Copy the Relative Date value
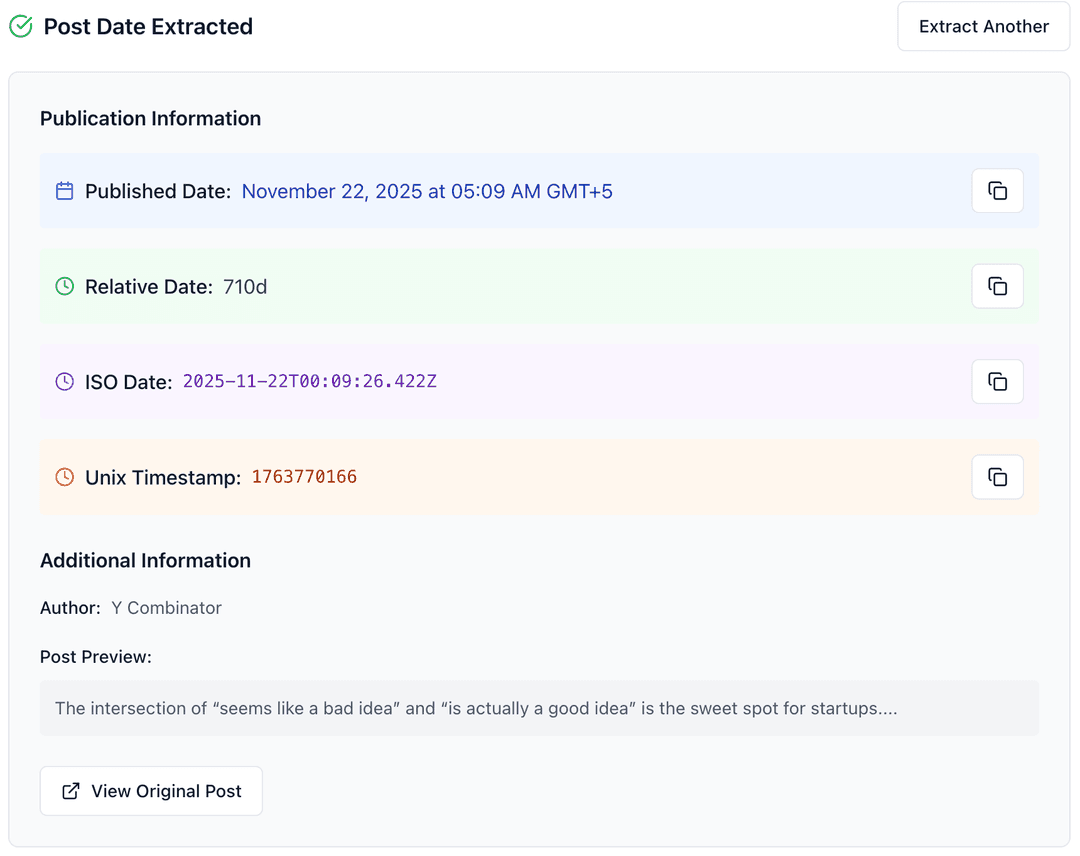1080x856 pixels. [x=997, y=287]
